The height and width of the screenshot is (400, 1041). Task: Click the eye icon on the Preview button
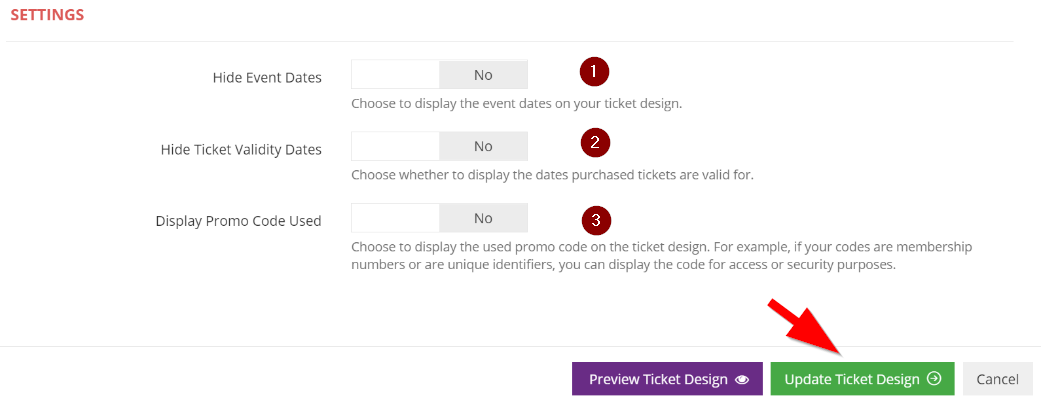coord(742,380)
